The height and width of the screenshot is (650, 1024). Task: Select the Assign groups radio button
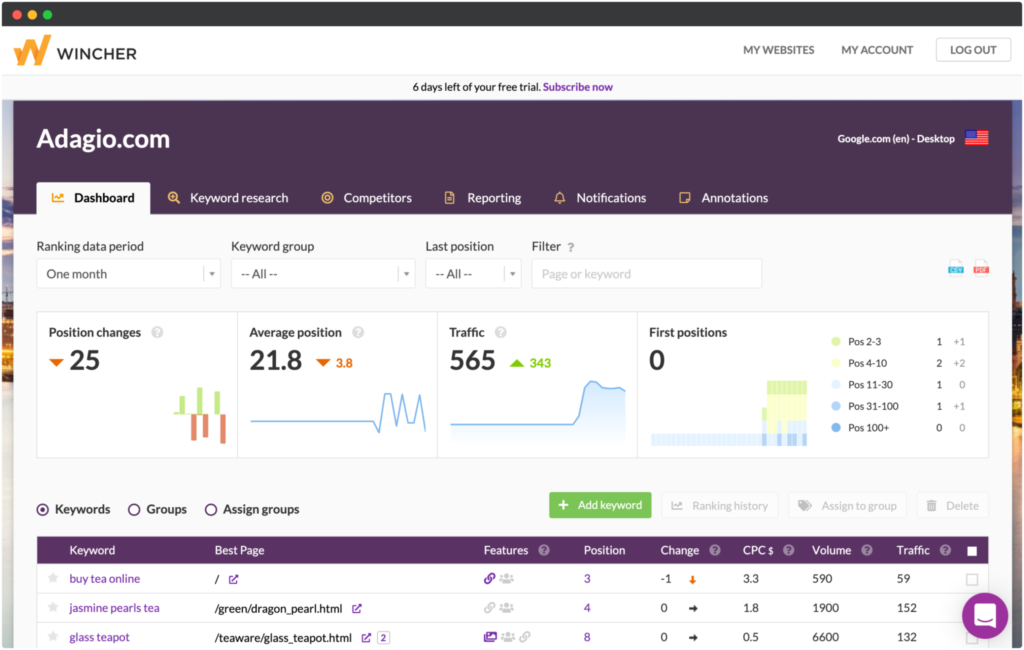point(210,510)
